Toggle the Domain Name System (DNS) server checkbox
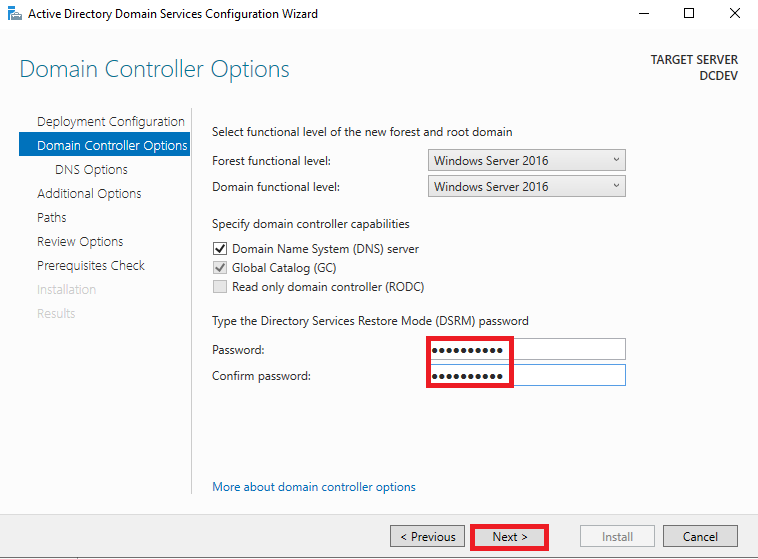This screenshot has width=758, height=559. coord(220,249)
